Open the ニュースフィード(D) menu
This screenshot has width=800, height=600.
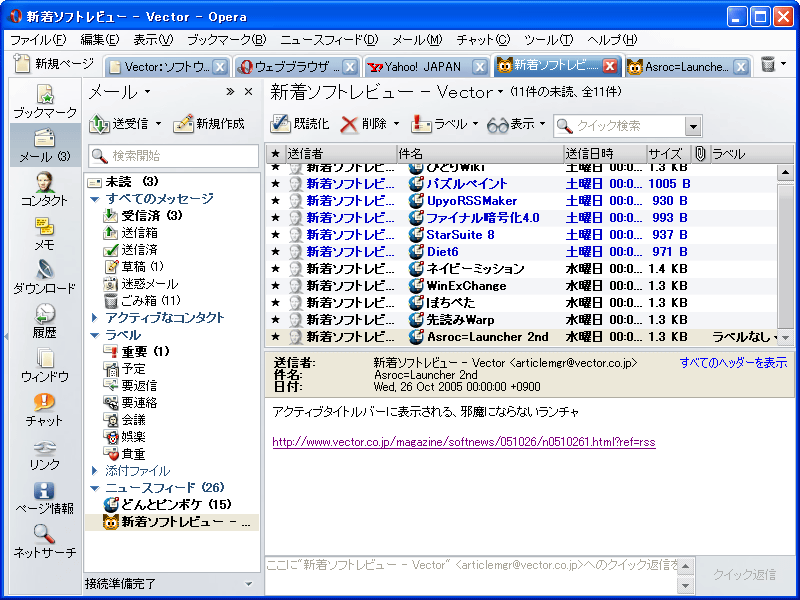click(x=330, y=40)
